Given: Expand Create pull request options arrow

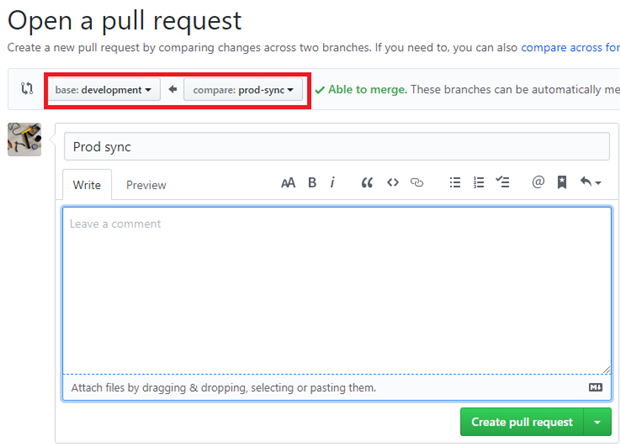Looking at the screenshot, I should [x=597, y=422].
